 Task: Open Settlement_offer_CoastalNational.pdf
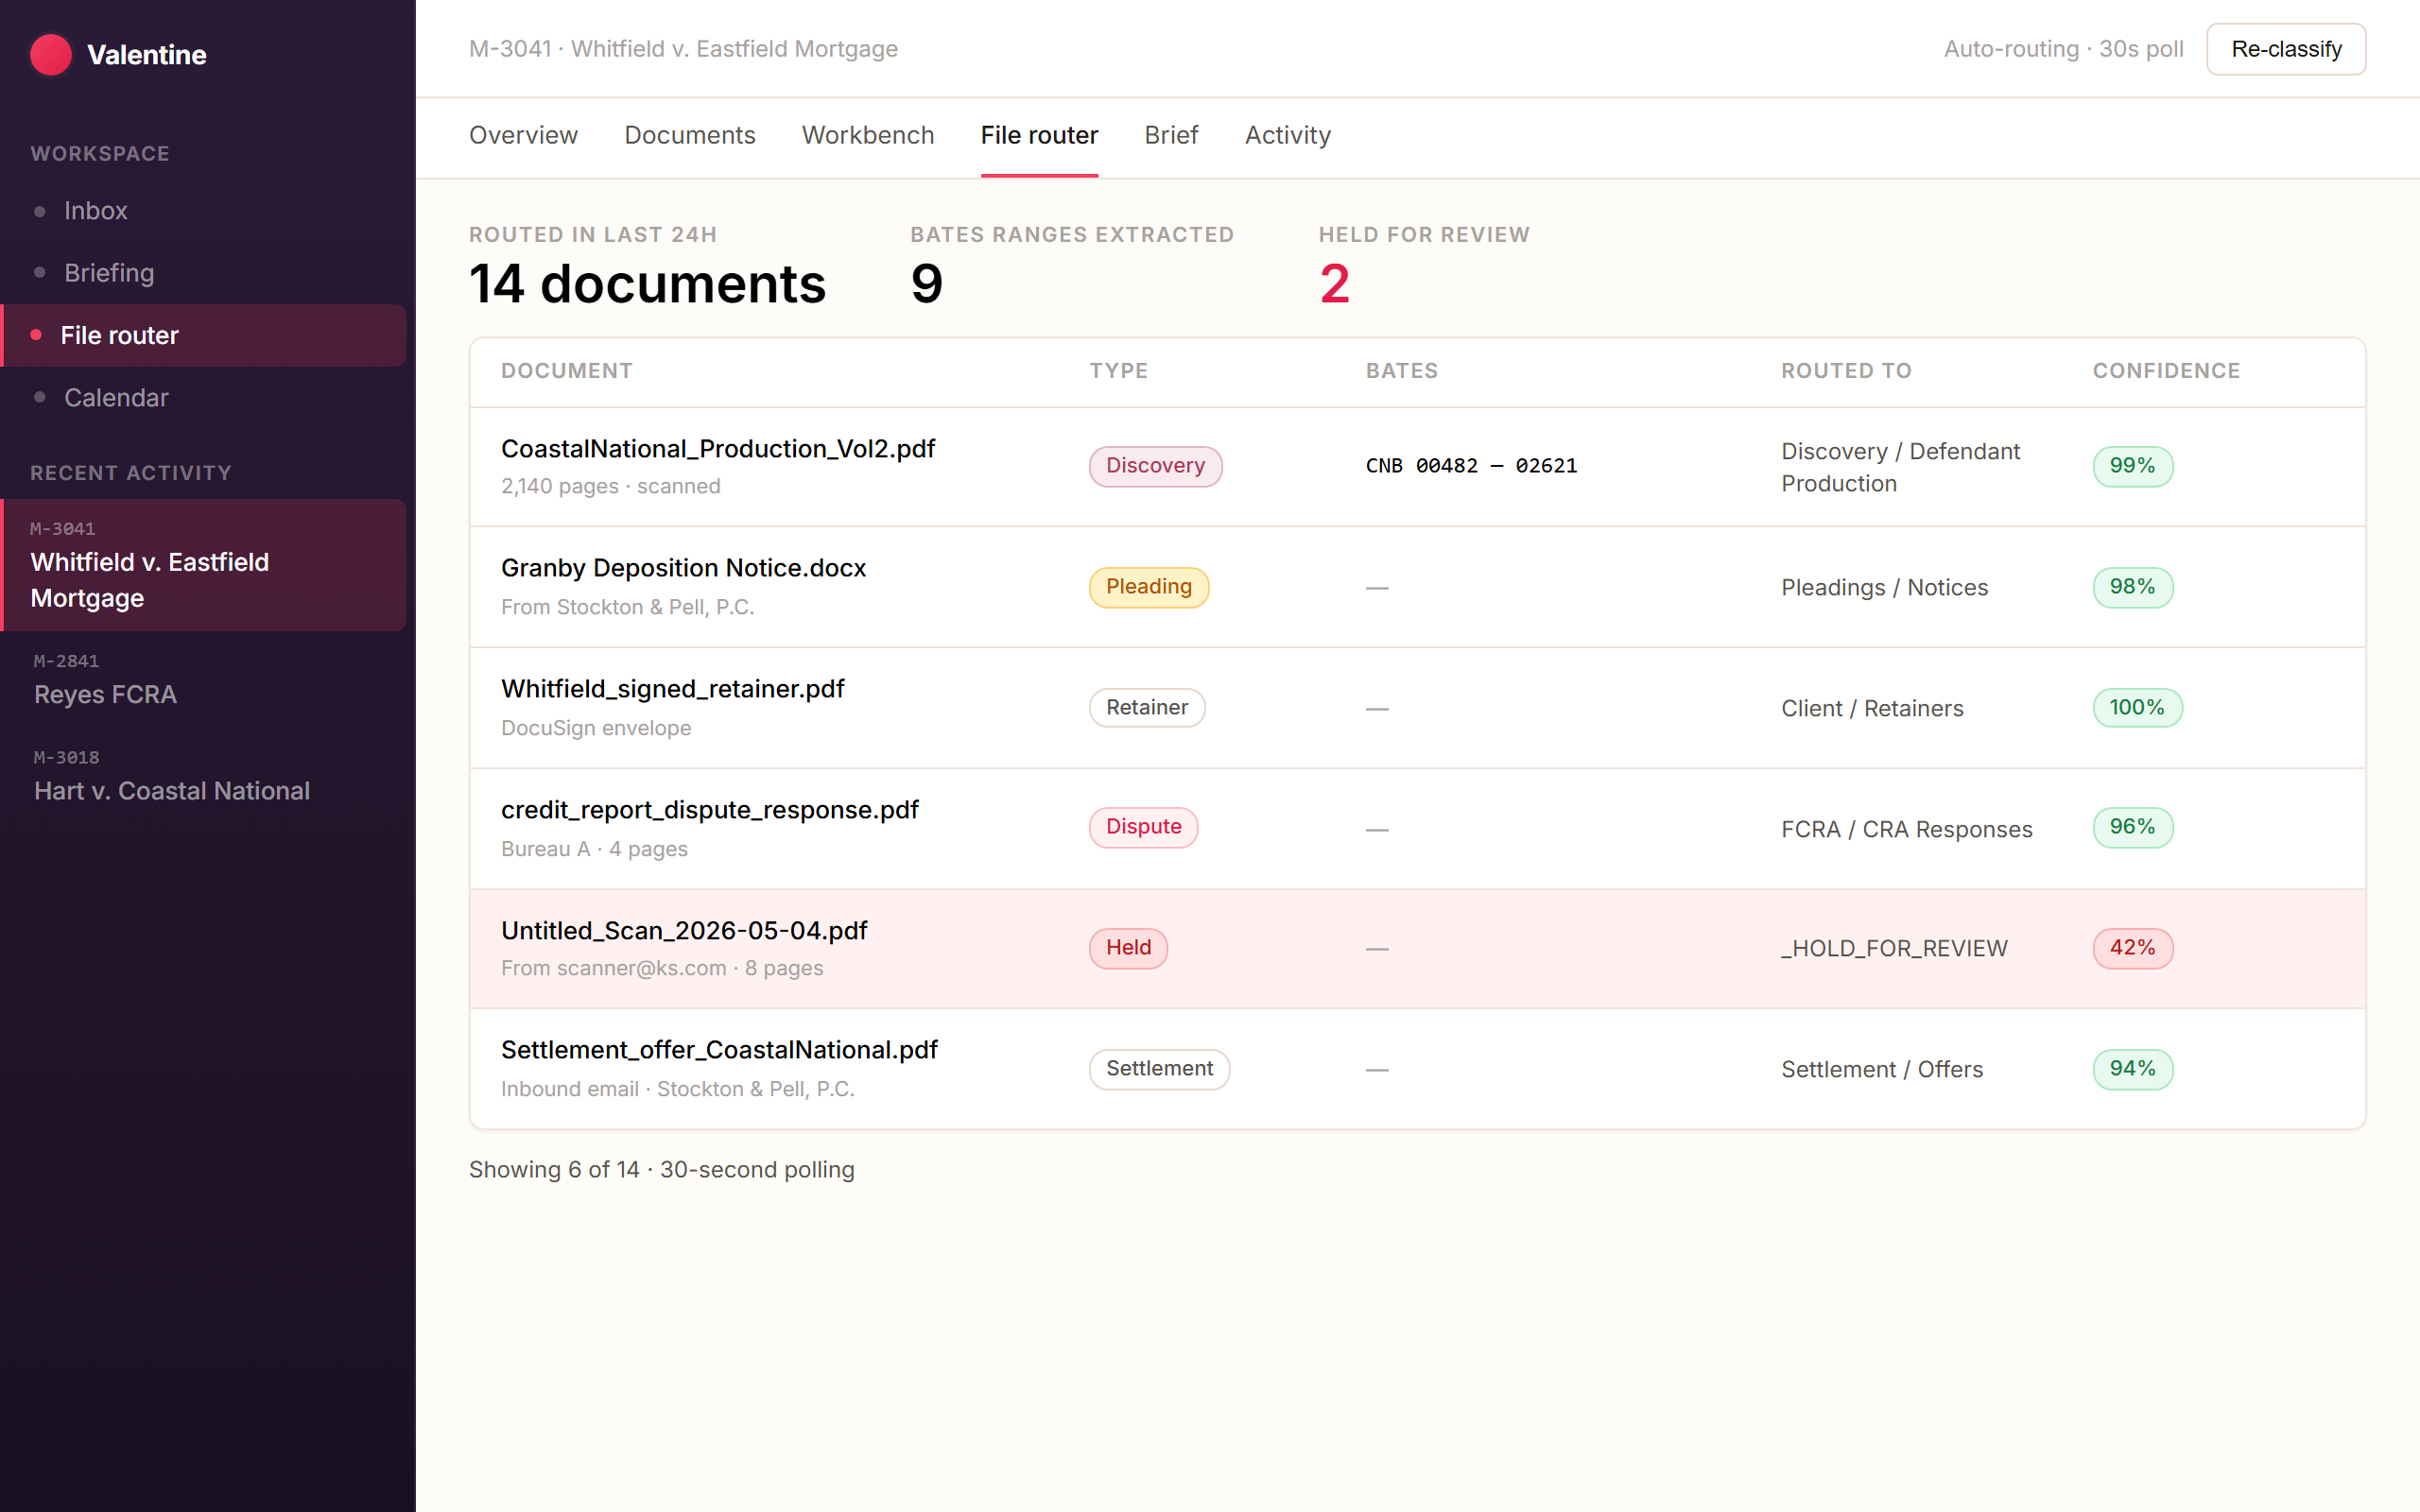coord(719,1050)
